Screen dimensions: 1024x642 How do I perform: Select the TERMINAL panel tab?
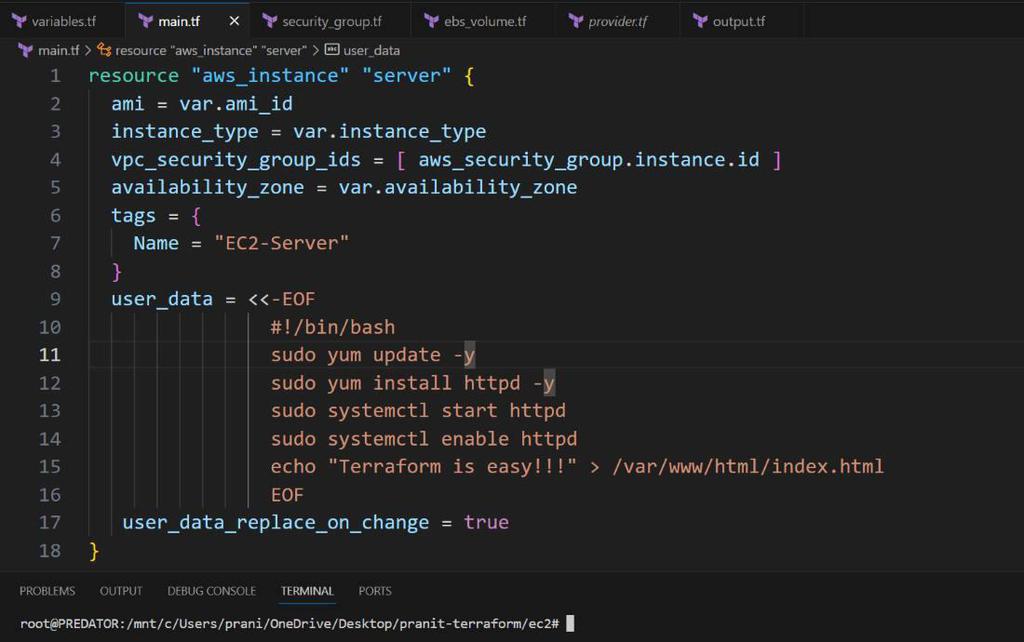pyautogui.click(x=307, y=591)
